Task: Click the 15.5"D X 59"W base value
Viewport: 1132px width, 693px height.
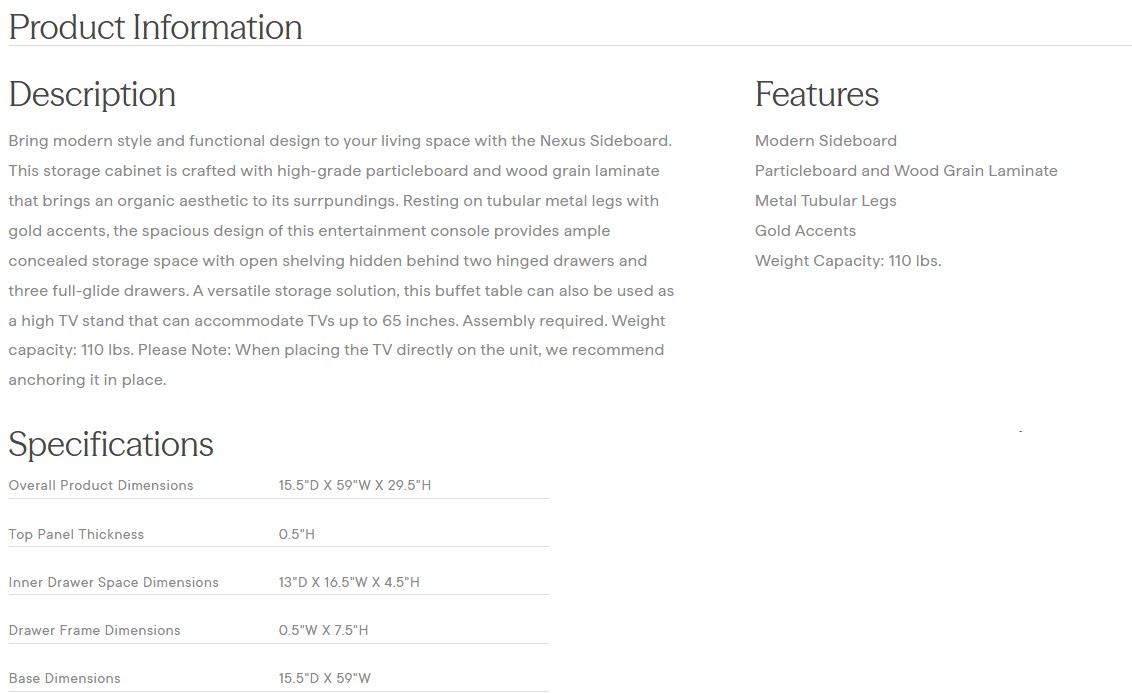Action: coord(324,678)
